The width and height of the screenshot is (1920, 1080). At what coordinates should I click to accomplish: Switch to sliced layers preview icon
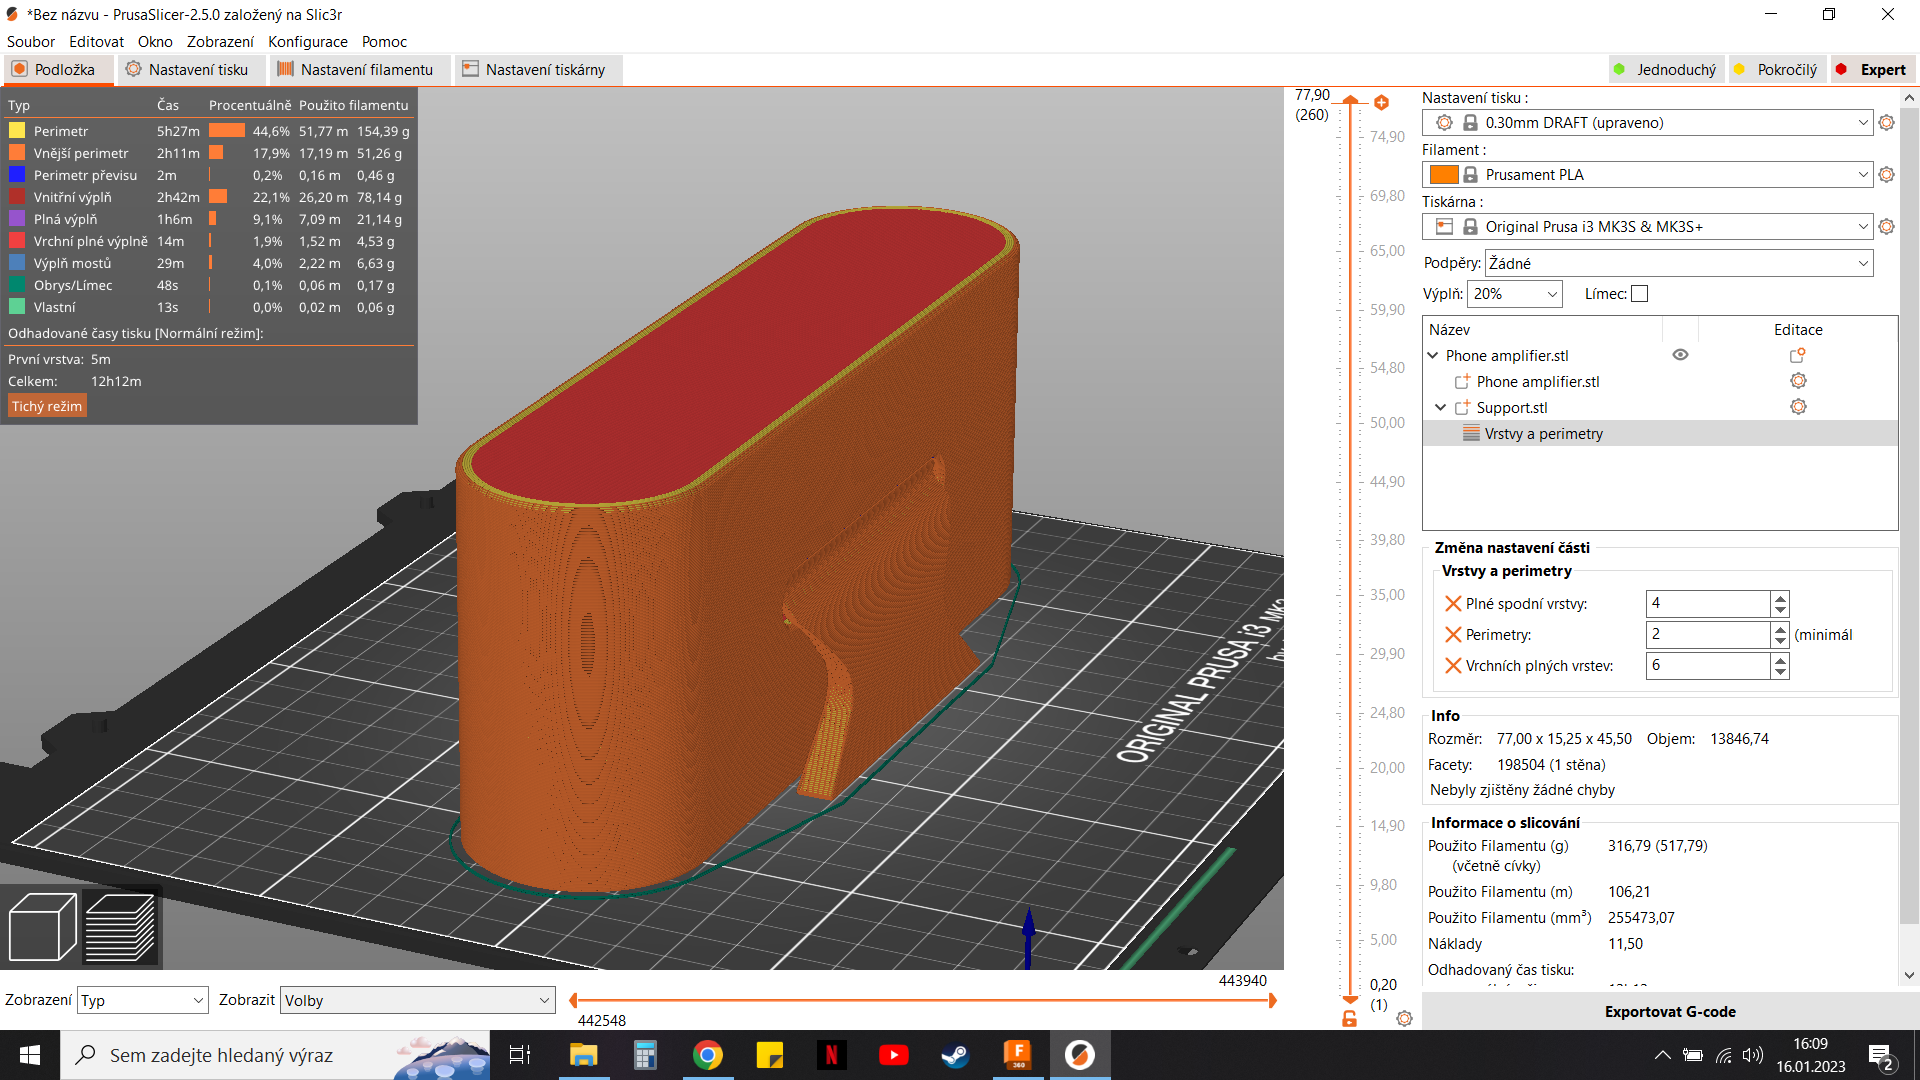[120, 927]
